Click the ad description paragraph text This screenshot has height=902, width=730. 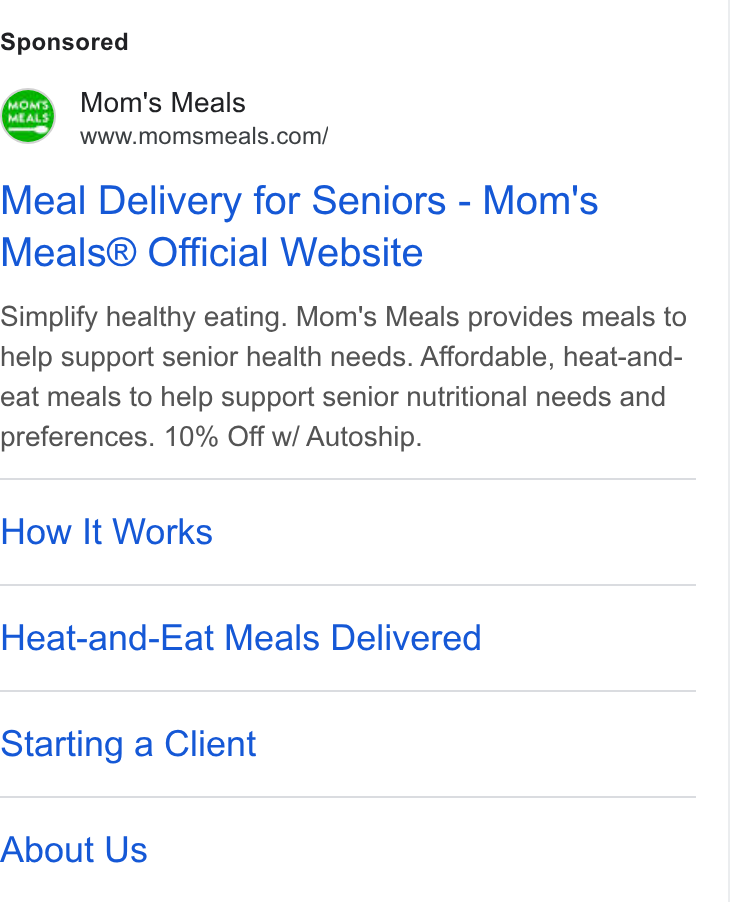point(343,377)
